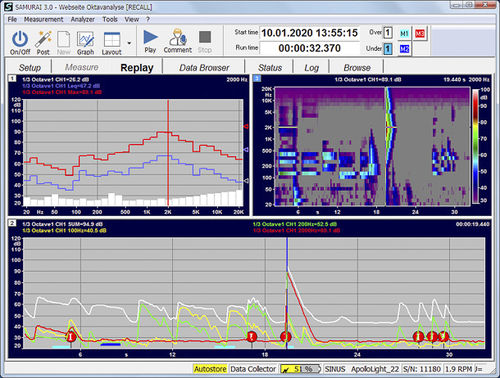The image size is (500, 378).
Task: Open the Analyzer menu
Action: tap(82, 19)
